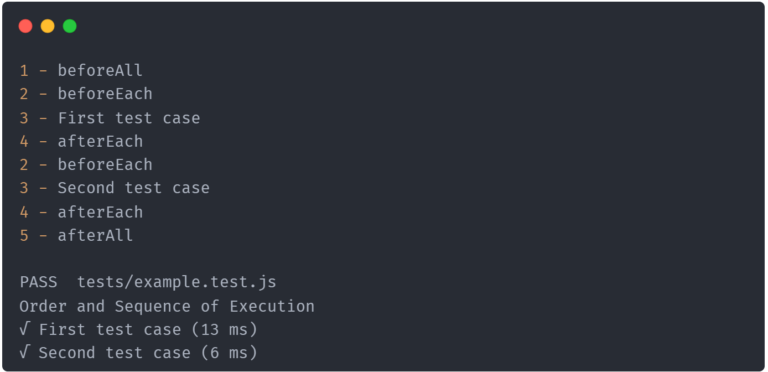Click the orange number 5 marker

point(24,235)
